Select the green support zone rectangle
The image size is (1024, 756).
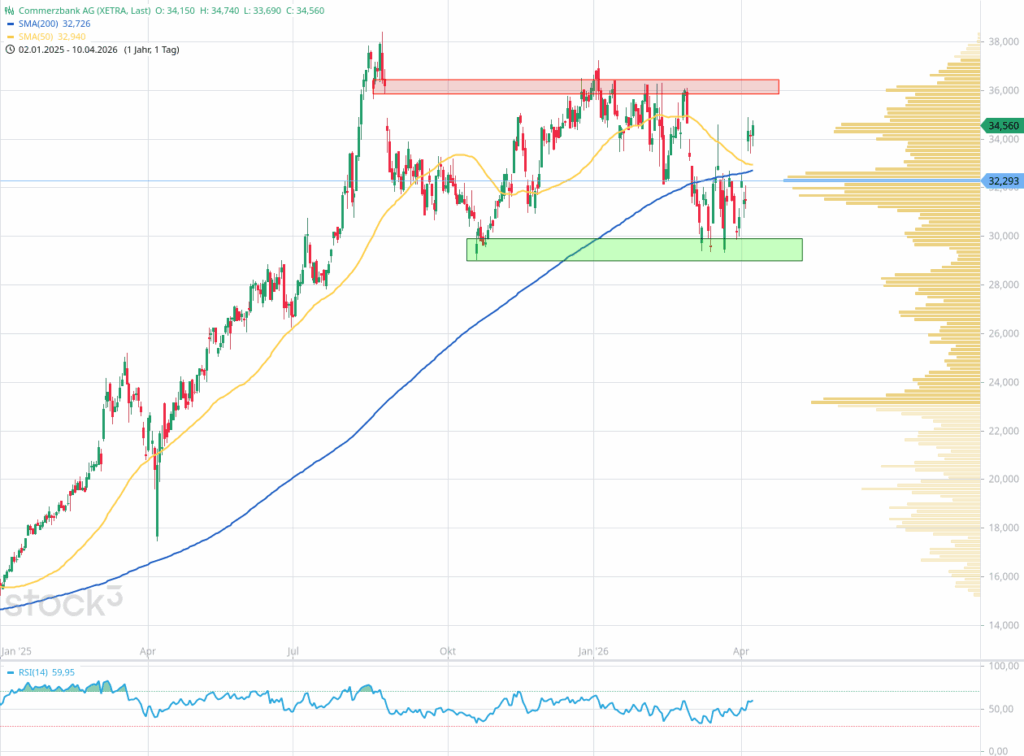(x=633, y=249)
